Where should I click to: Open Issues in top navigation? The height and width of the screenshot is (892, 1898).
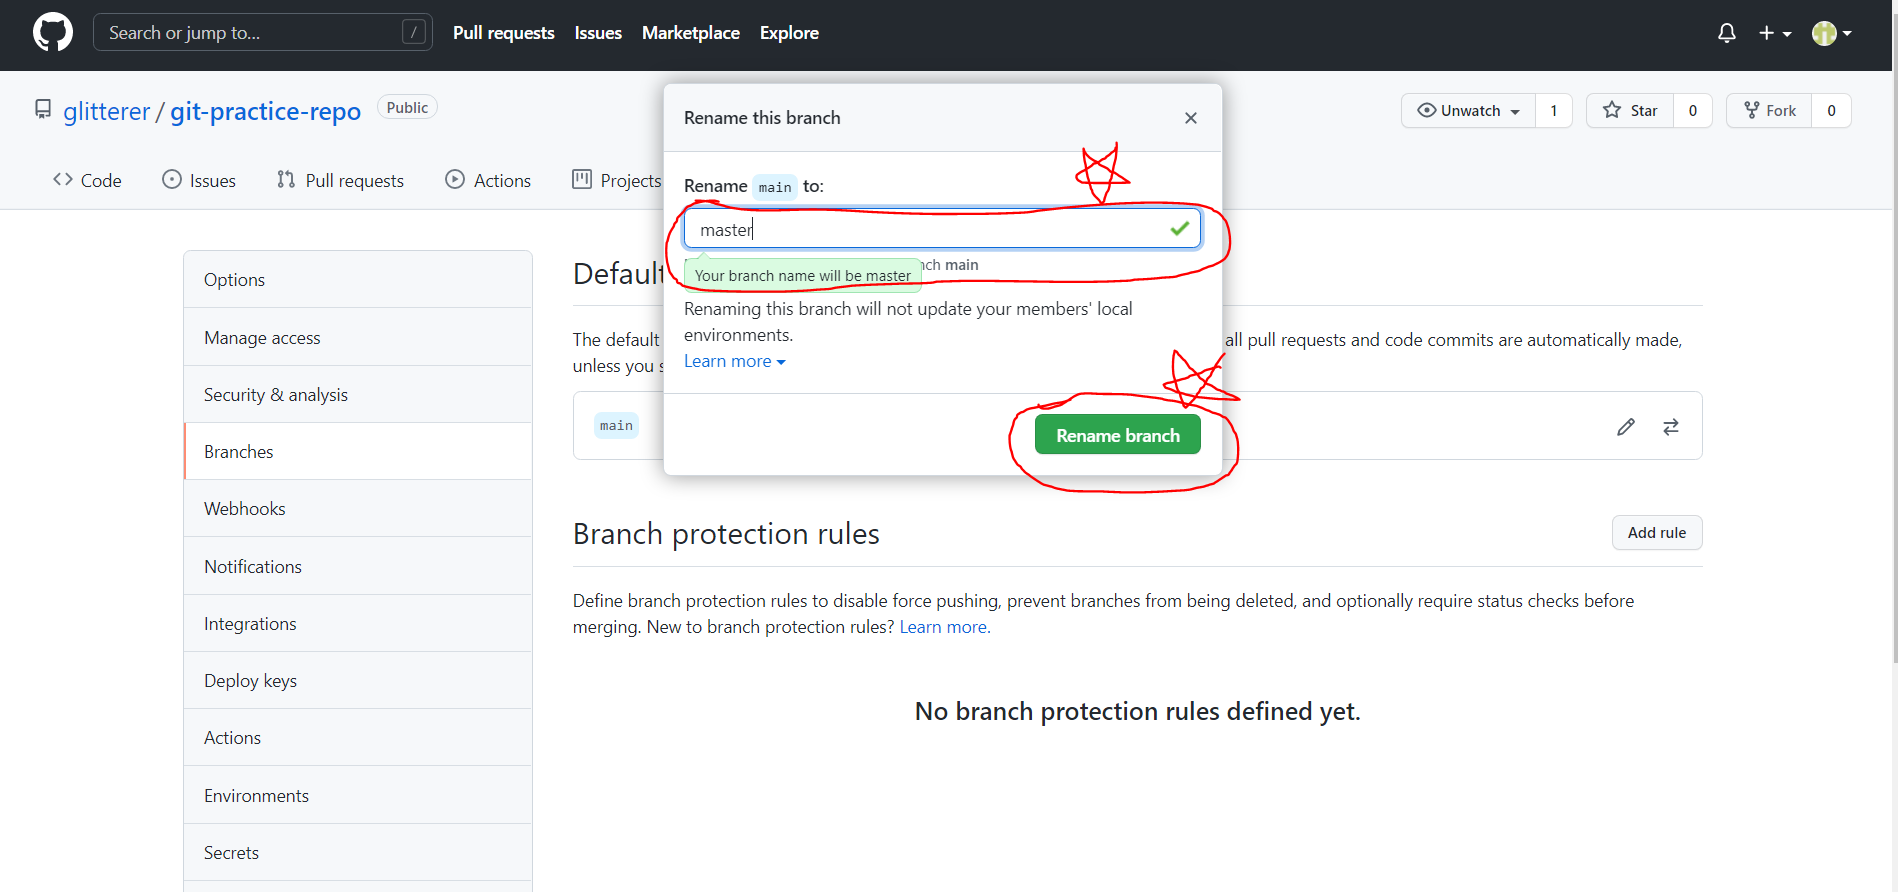598,33
